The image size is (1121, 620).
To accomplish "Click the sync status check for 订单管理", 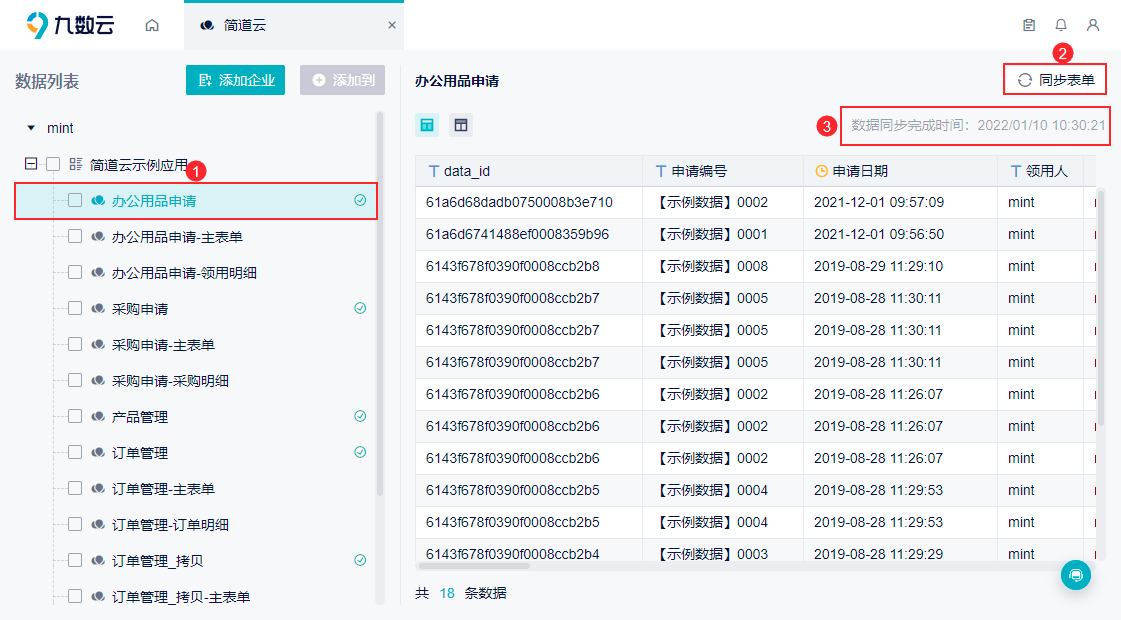I will [x=360, y=452].
